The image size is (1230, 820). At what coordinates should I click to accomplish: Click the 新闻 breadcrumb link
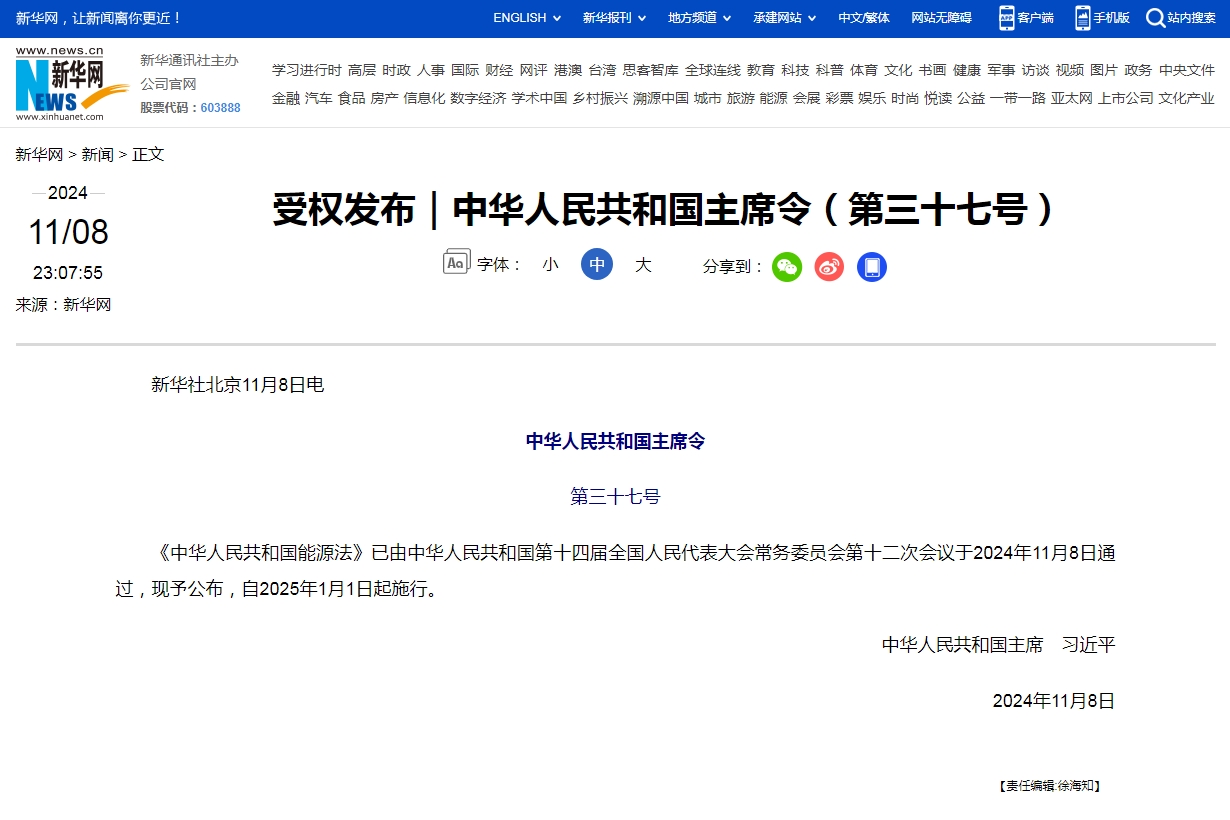click(97, 154)
